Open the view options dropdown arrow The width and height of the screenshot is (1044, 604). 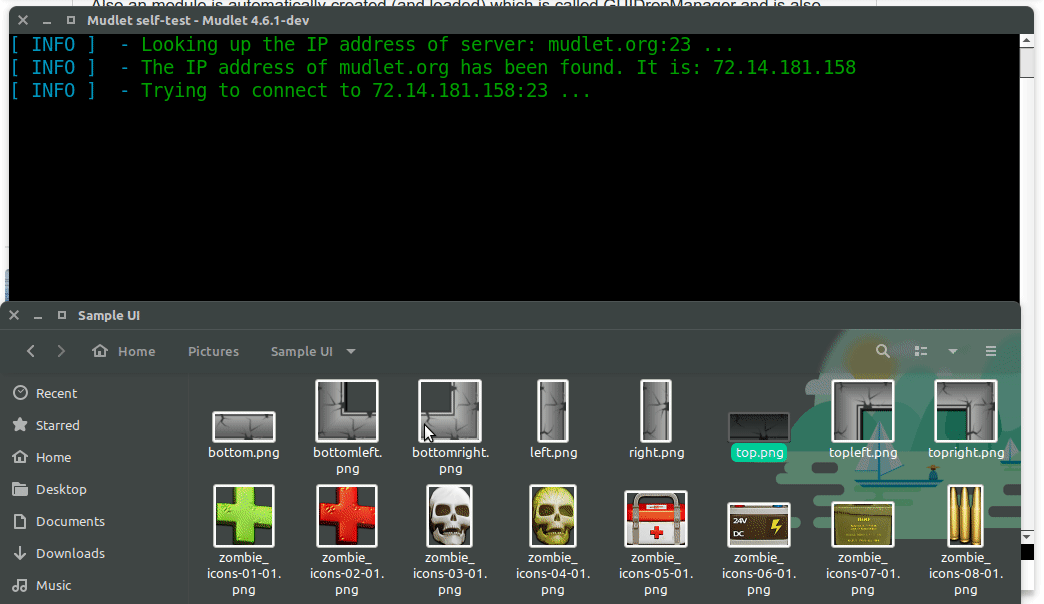953,351
